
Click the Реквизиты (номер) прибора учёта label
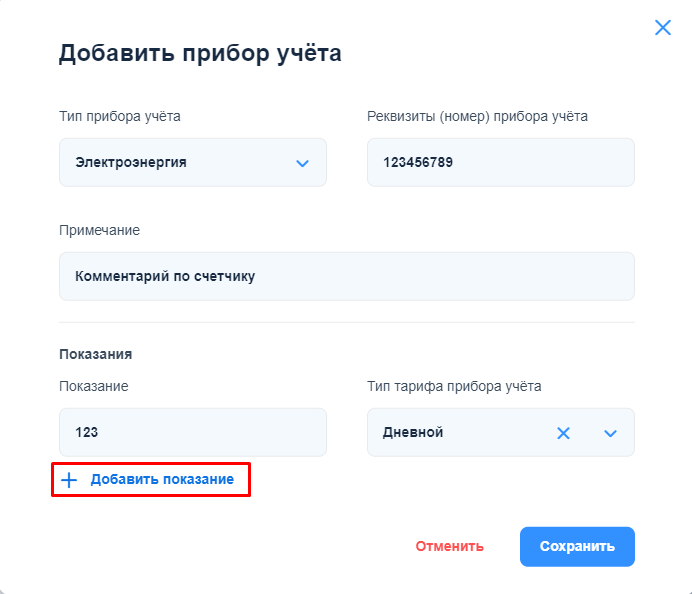point(477,116)
